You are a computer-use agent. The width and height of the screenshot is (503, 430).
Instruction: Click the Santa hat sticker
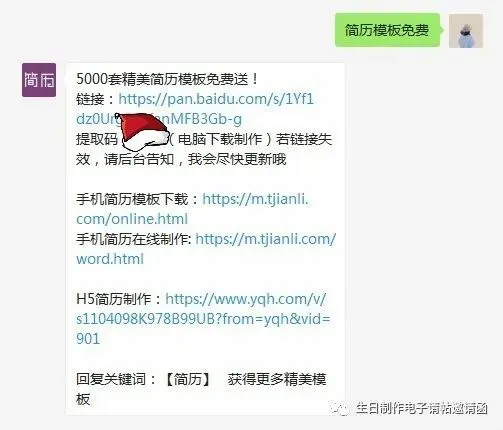[x=143, y=132]
